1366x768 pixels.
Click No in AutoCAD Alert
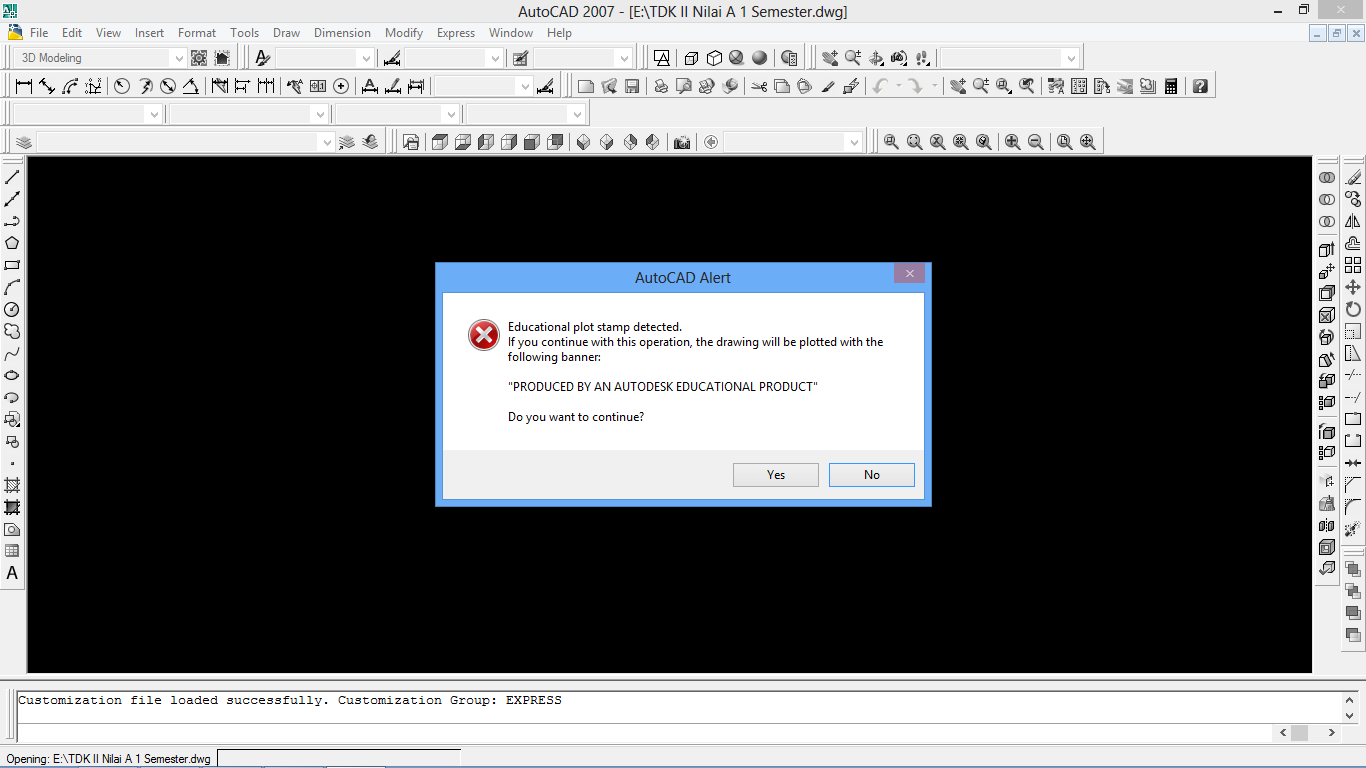pyautogui.click(x=872, y=475)
